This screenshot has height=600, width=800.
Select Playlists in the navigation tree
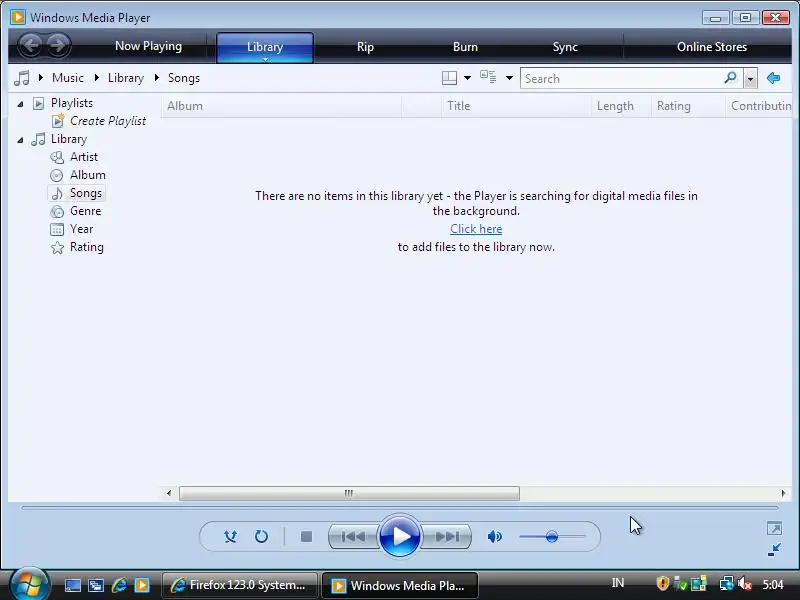tap(72, 103)
